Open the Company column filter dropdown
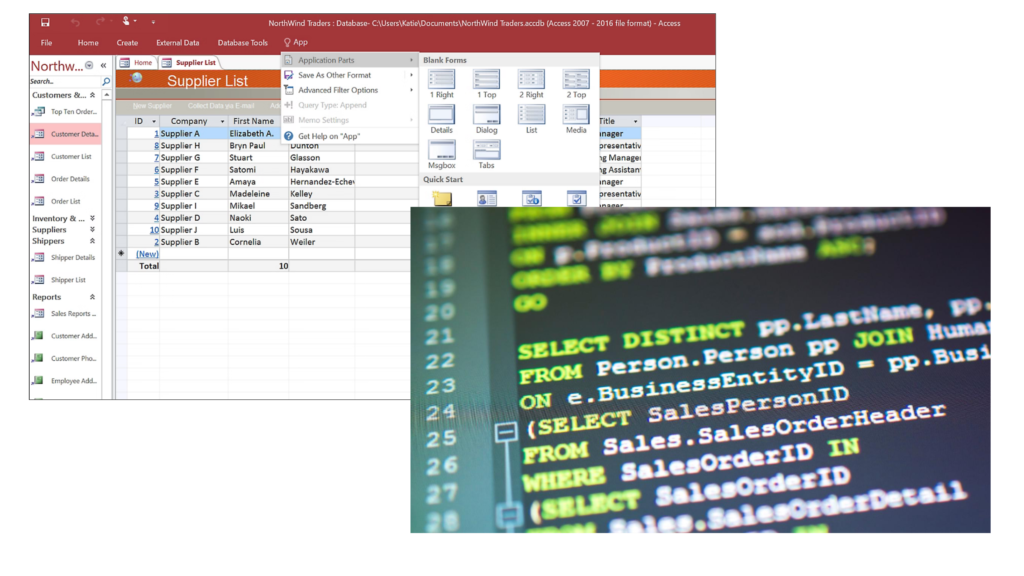Screen dimensions: 1024x576 (222, 121)
